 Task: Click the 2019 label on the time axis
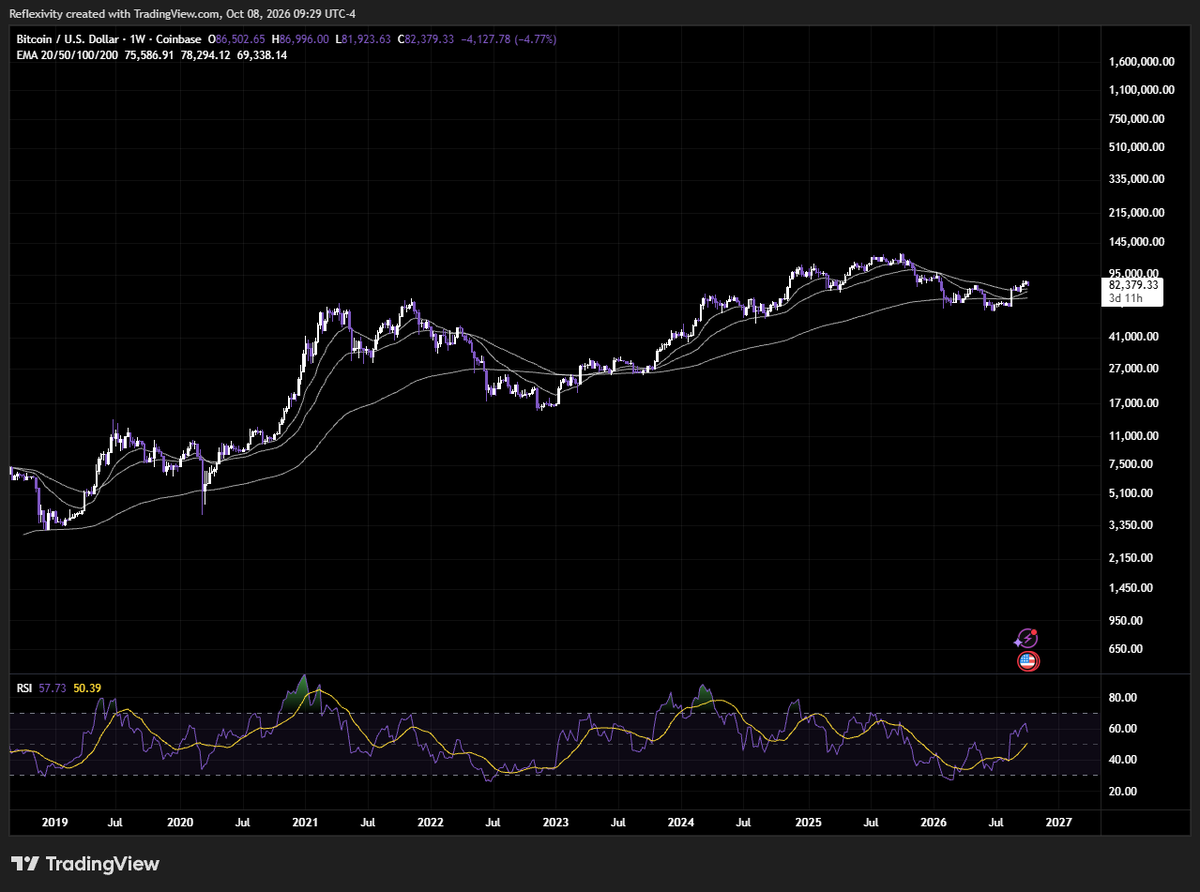pyautogui.click(x=54, y=822)
